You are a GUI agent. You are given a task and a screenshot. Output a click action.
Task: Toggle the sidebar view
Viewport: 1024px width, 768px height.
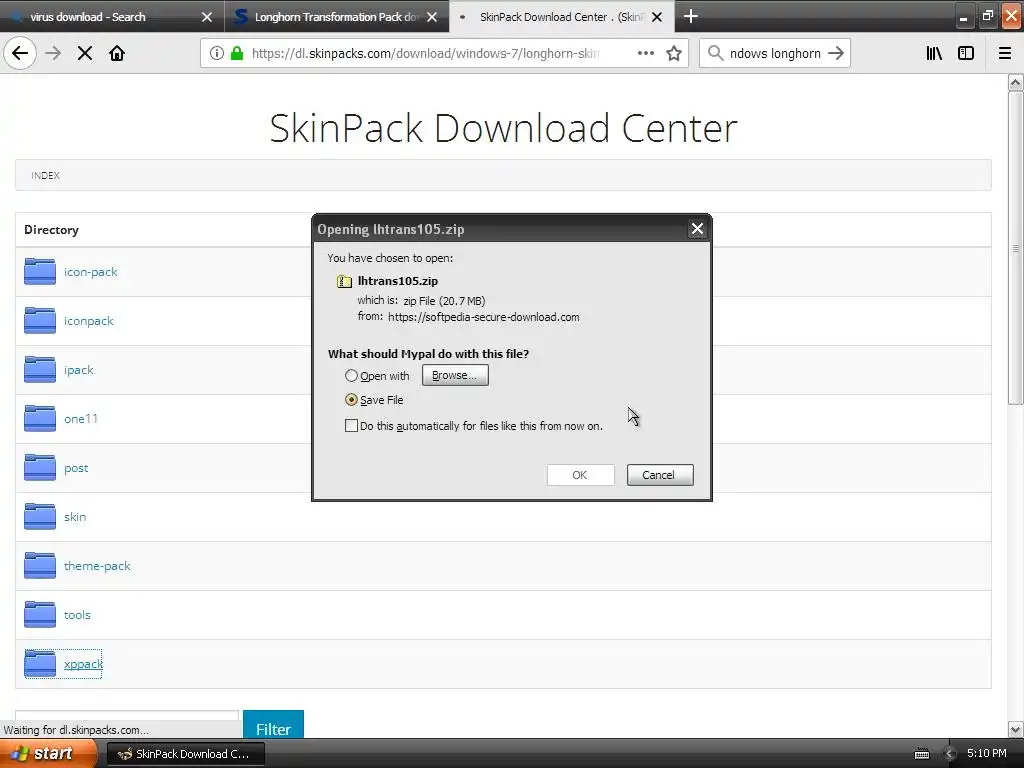pos(966,53)
